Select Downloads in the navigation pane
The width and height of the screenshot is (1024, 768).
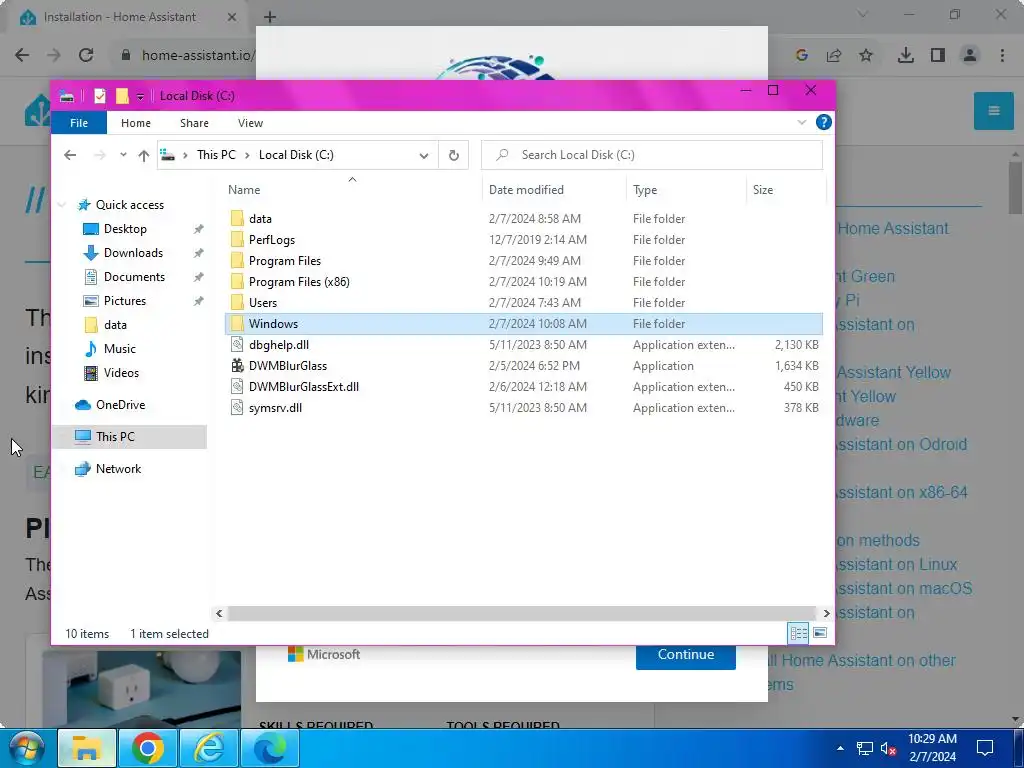coord(133,253)
